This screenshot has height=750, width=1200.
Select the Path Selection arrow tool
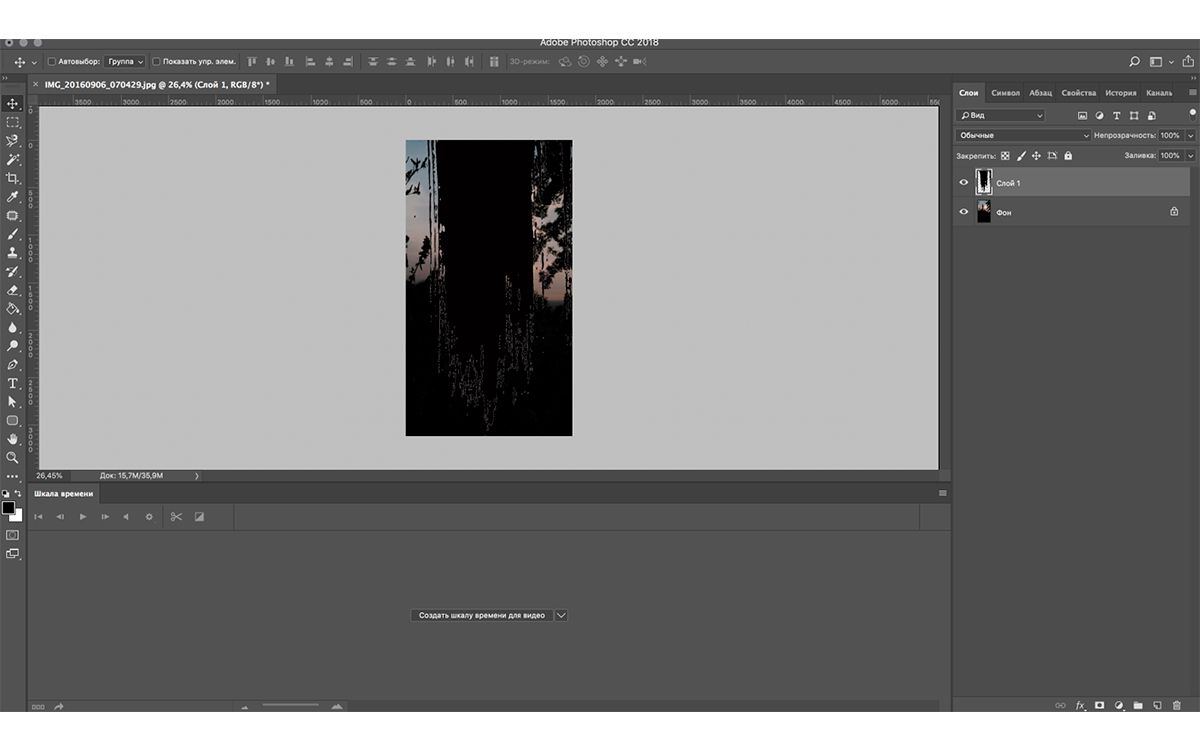coord(13,402)
